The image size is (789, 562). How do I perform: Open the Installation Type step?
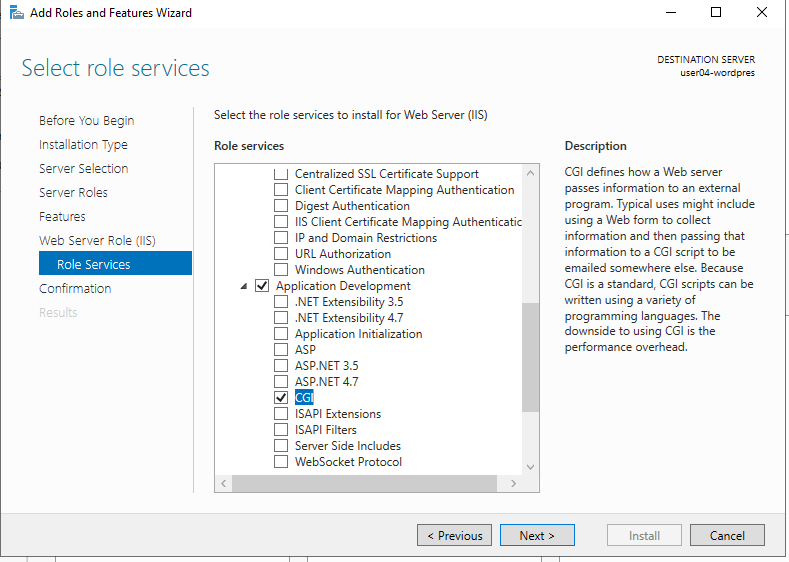[84, 145]
